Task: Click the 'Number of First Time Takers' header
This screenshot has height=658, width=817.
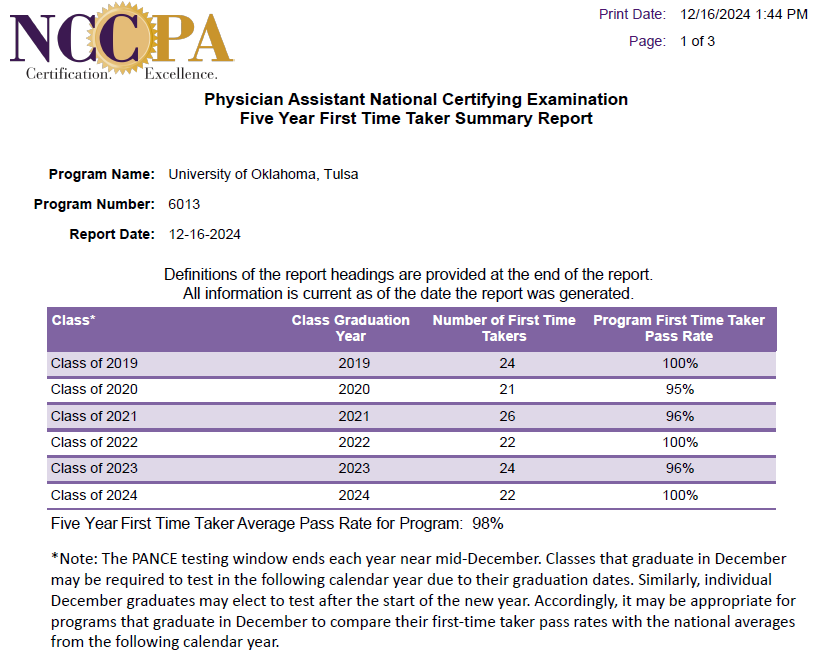Action: point(504,328)
